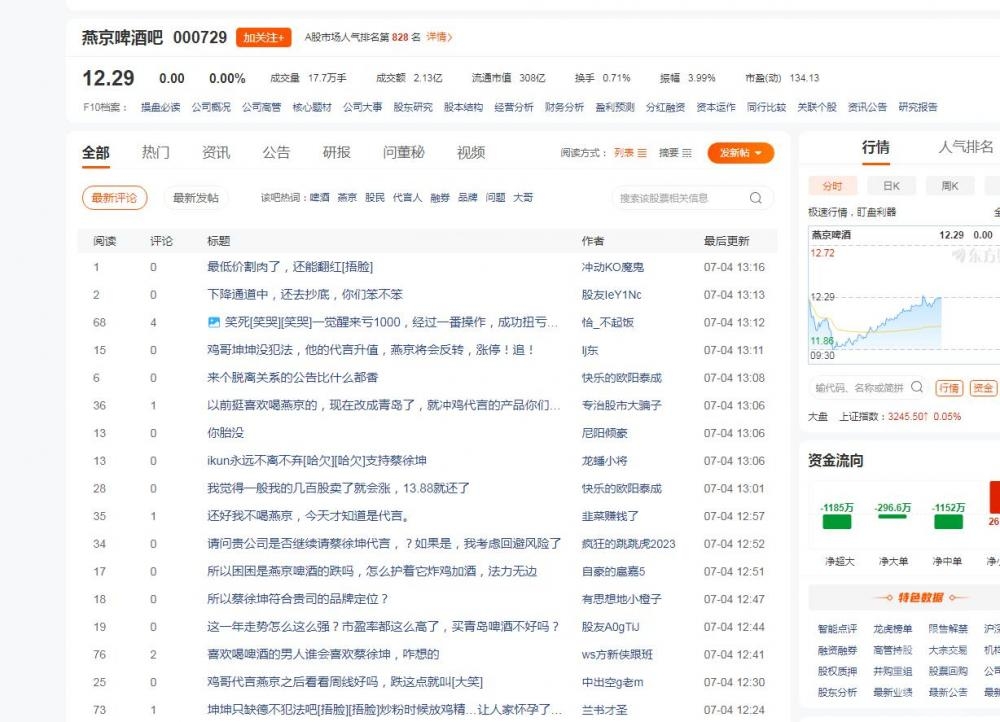Select the 周K chart button
Image resolution: width=1000 pixels, height=722 pixels.
click(x=950, y=186)
